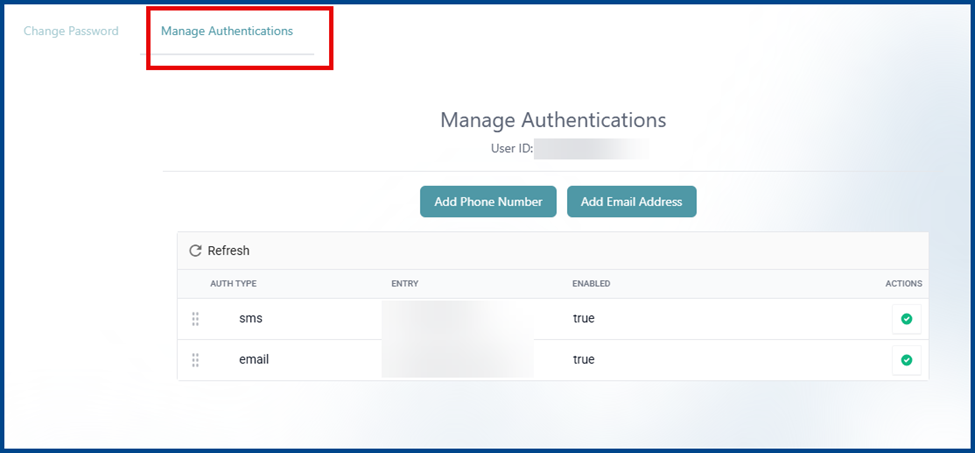
Task: Switch to the Change Password tab
Action: [x=71, y=31]
